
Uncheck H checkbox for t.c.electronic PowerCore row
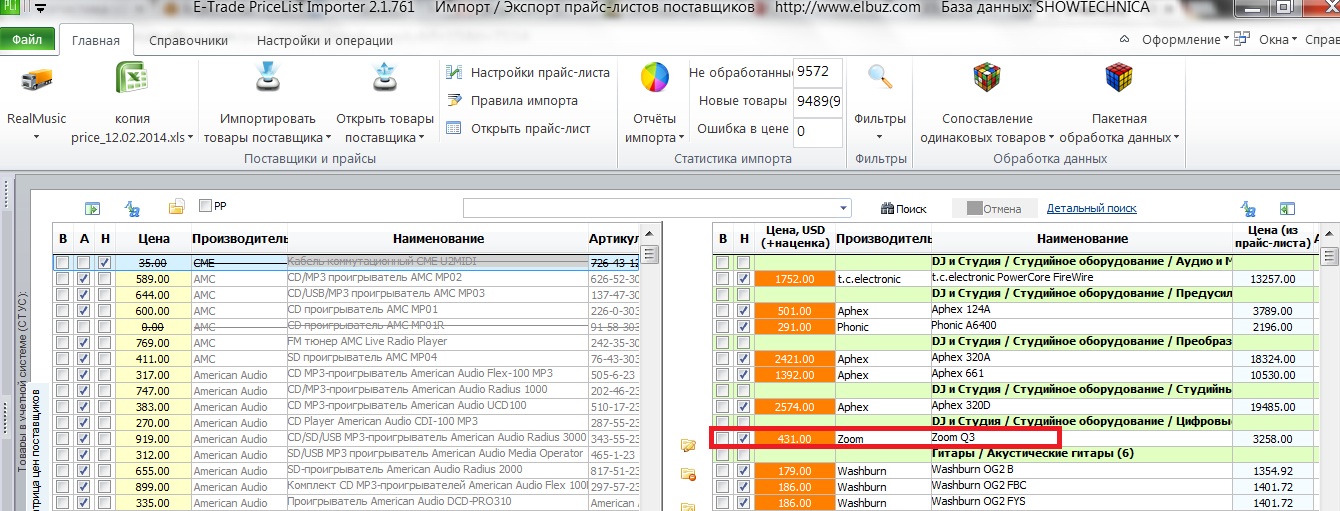[743, 278]
